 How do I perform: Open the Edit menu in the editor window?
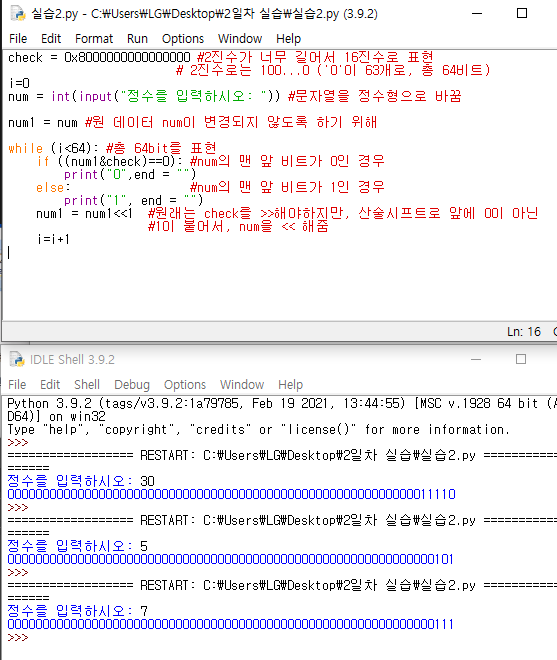click(51, 39)
